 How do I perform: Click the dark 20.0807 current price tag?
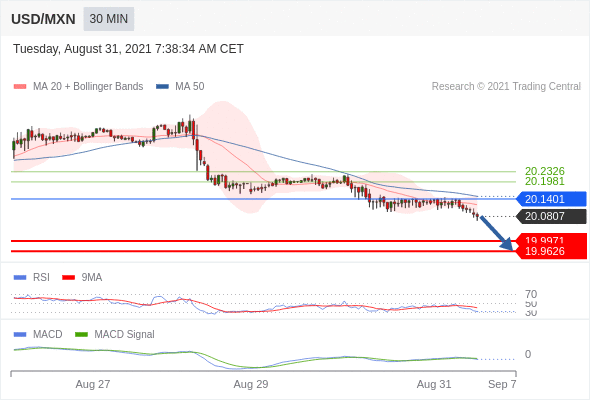tap(551, 216)
